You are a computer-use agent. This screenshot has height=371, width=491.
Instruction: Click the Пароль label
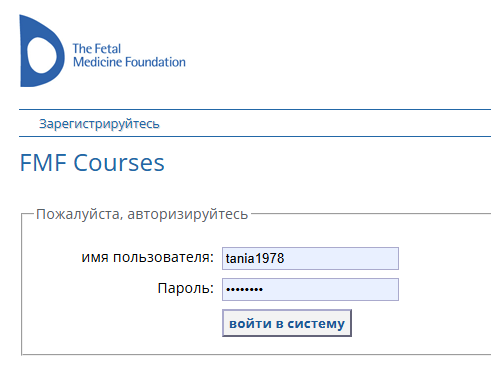[185, 288]
